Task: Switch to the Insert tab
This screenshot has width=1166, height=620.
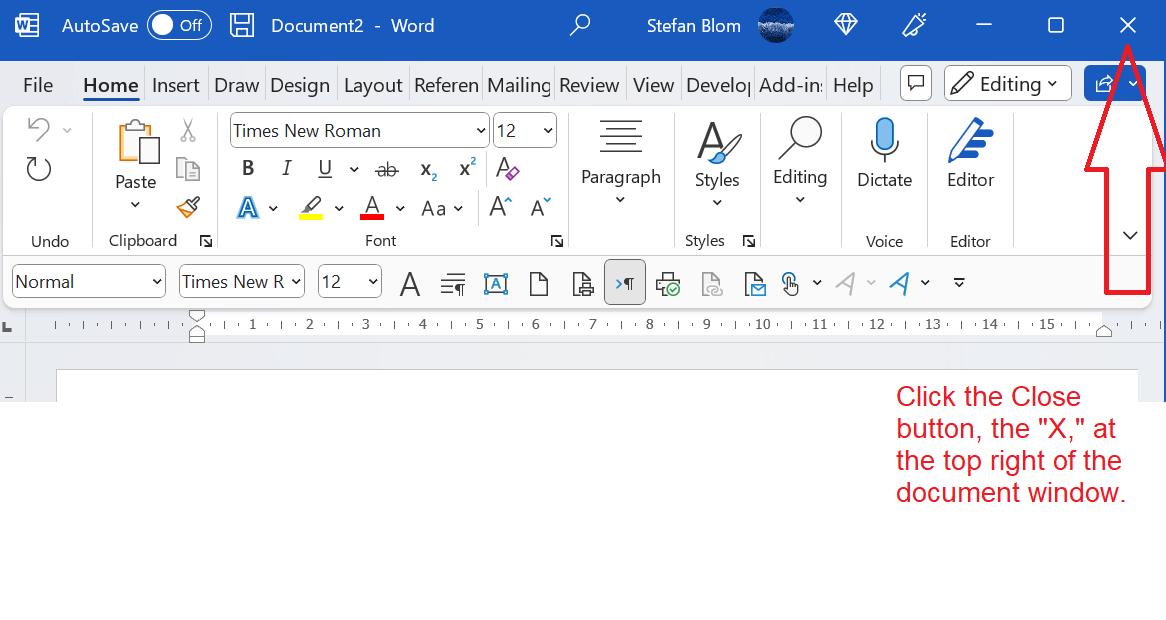Action: tap(176, 85)
